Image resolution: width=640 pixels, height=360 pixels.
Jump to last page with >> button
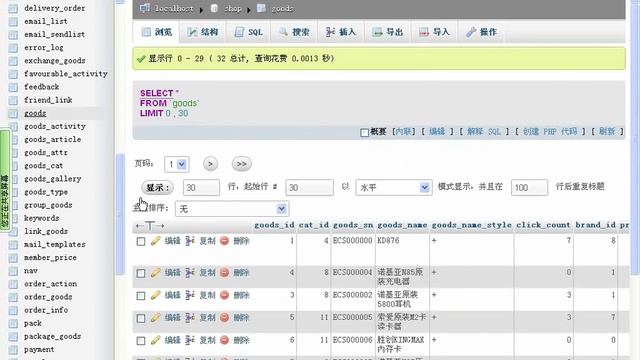pos(241,164)
